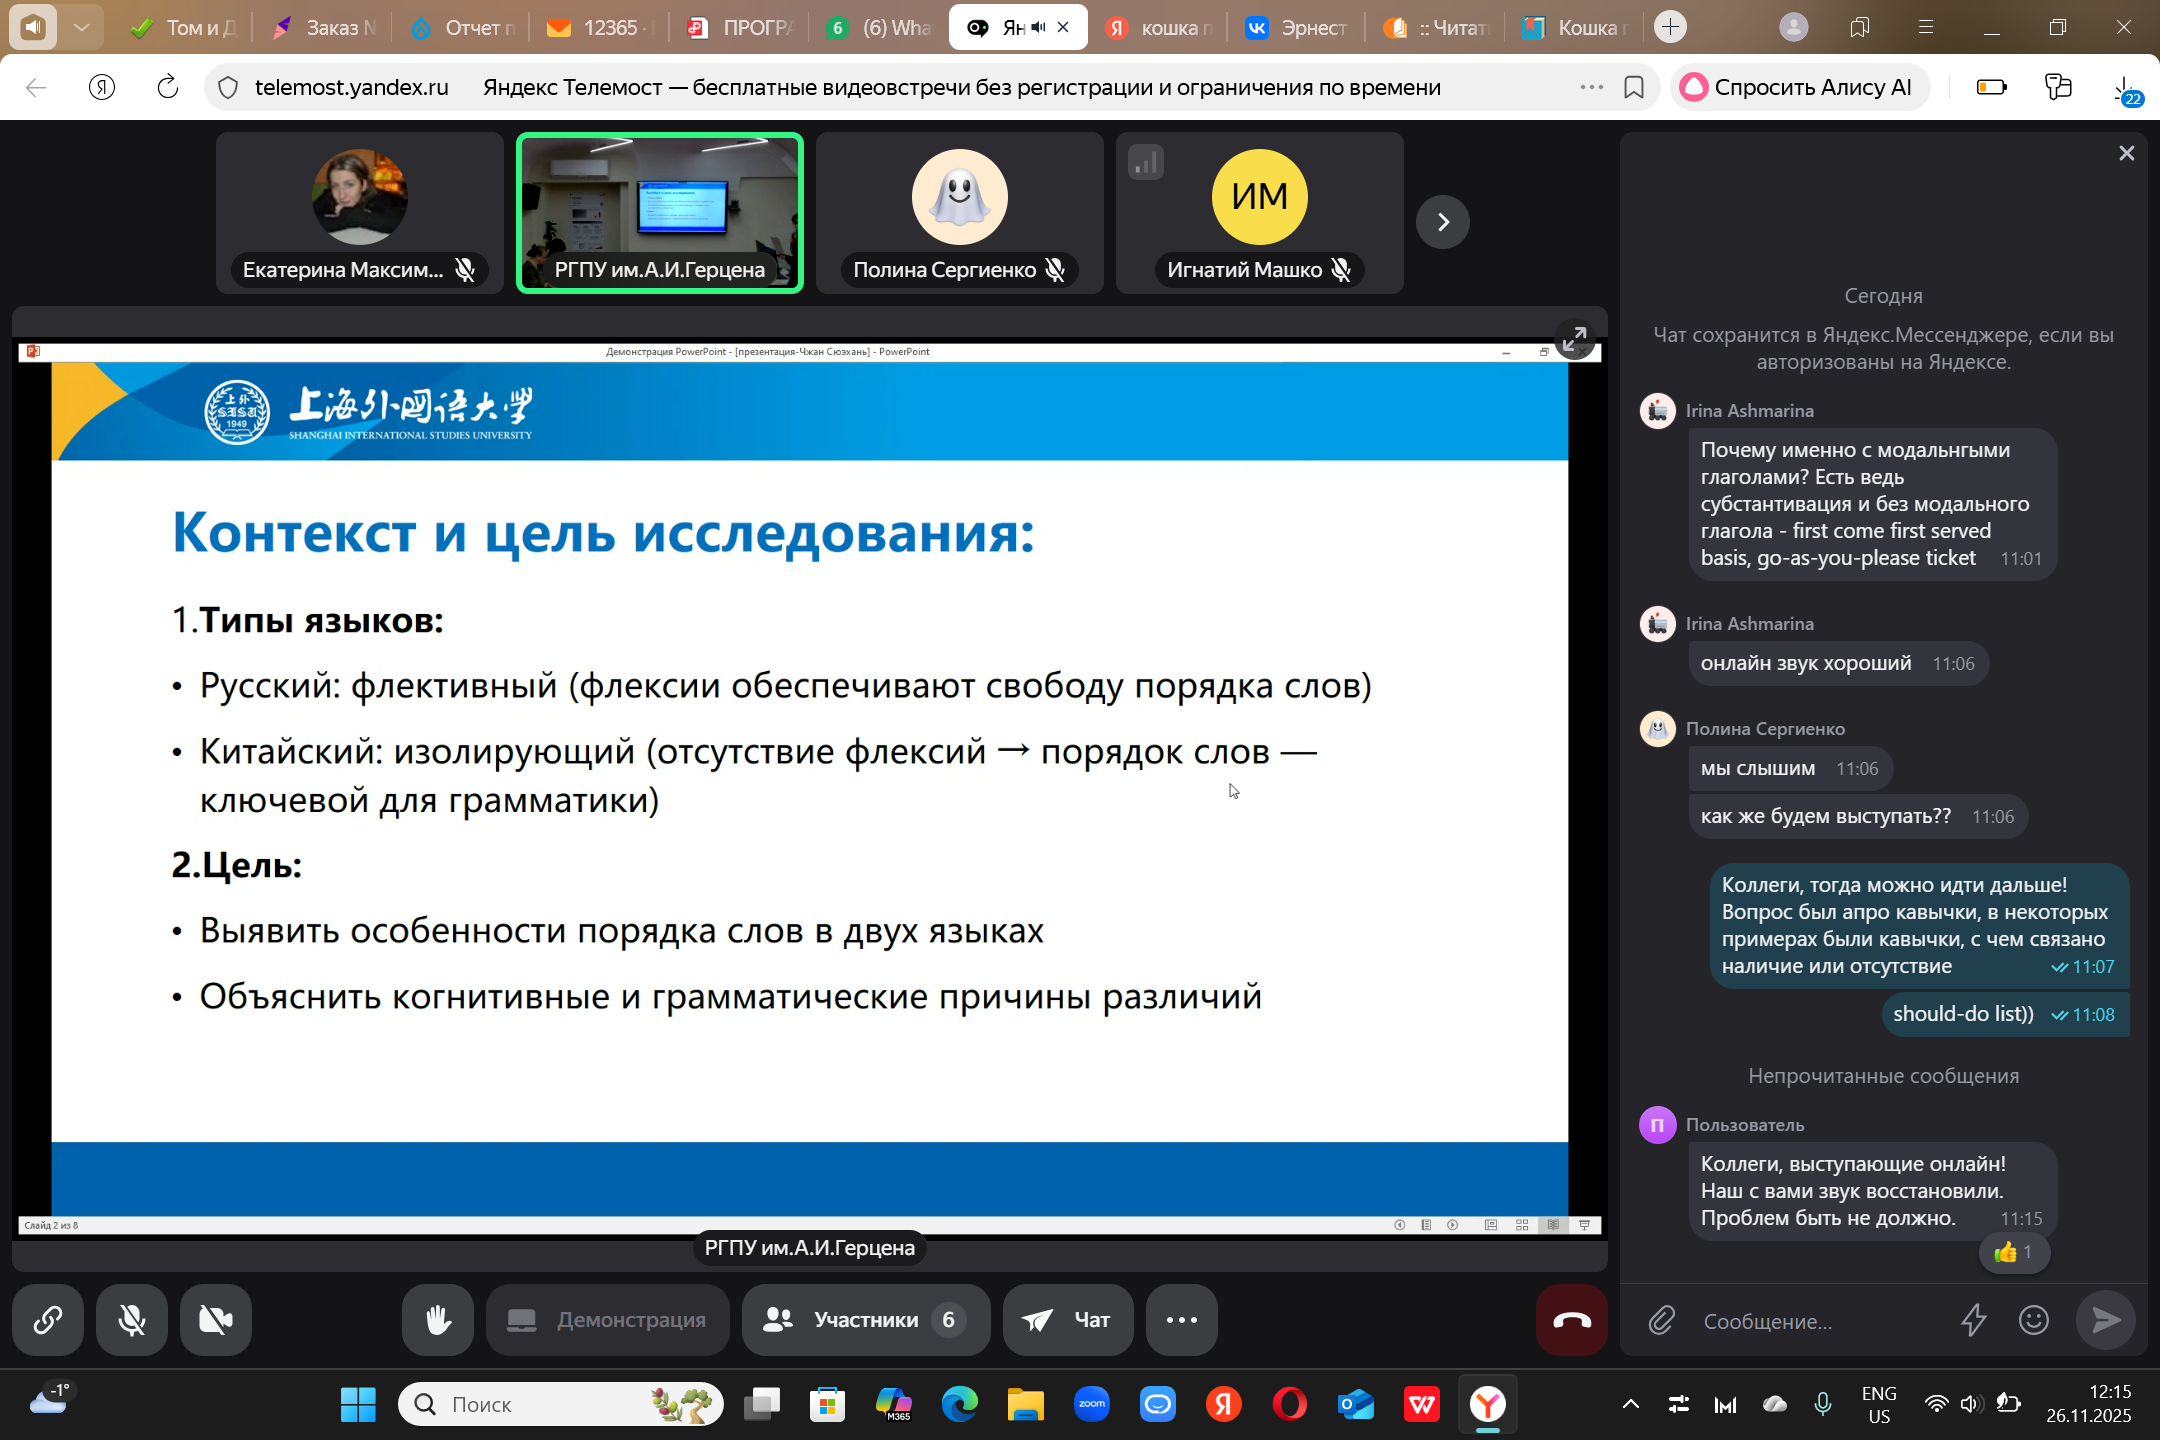Unmute the microphone in the bottom toolbar
Screen dimensions: 2160x1440
[132, 1320]
